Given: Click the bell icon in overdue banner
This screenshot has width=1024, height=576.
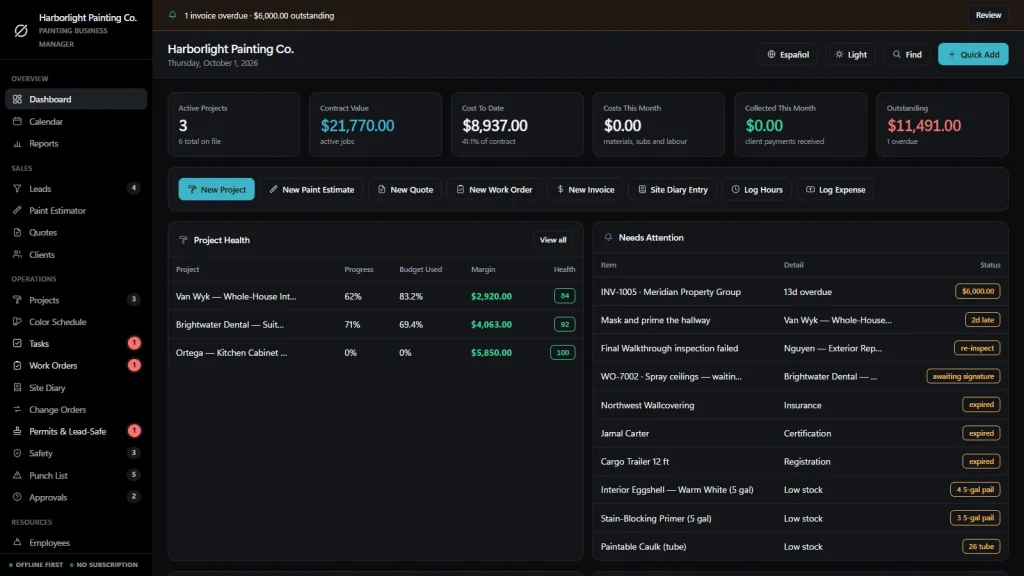Looking at the screenshot, I should tap(172, 15).
